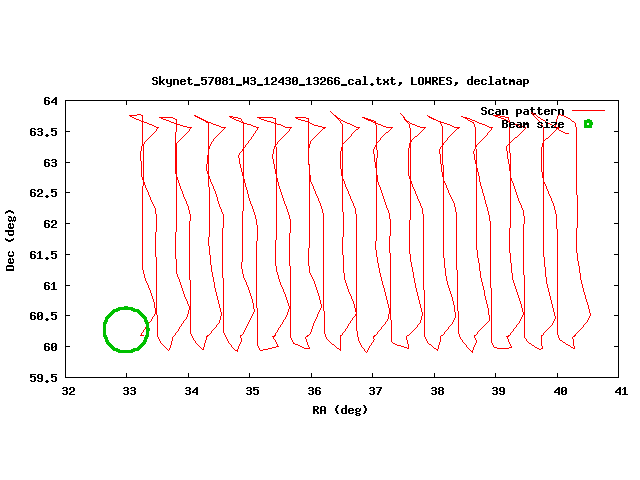
Task: Click y-axis tick label 61.5
Action: tap(44, 255)
